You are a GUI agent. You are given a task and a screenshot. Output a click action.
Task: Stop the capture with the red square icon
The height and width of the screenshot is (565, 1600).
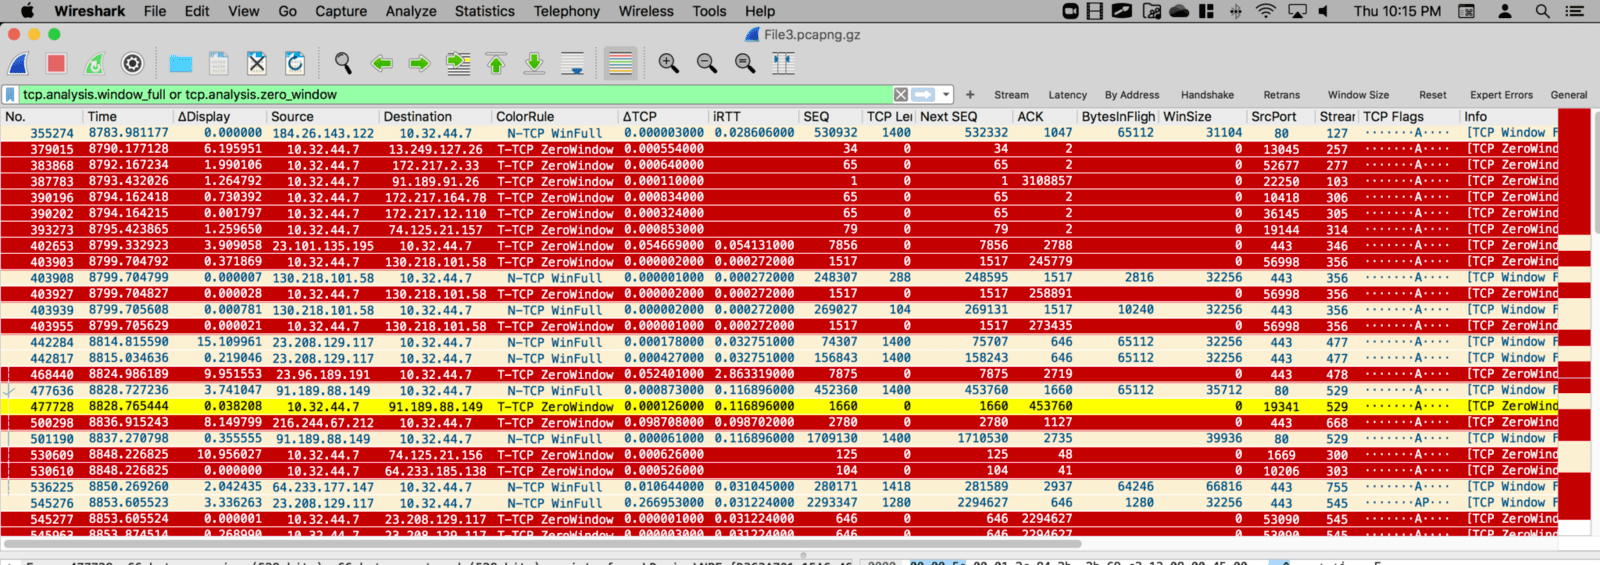pos(56,64)
